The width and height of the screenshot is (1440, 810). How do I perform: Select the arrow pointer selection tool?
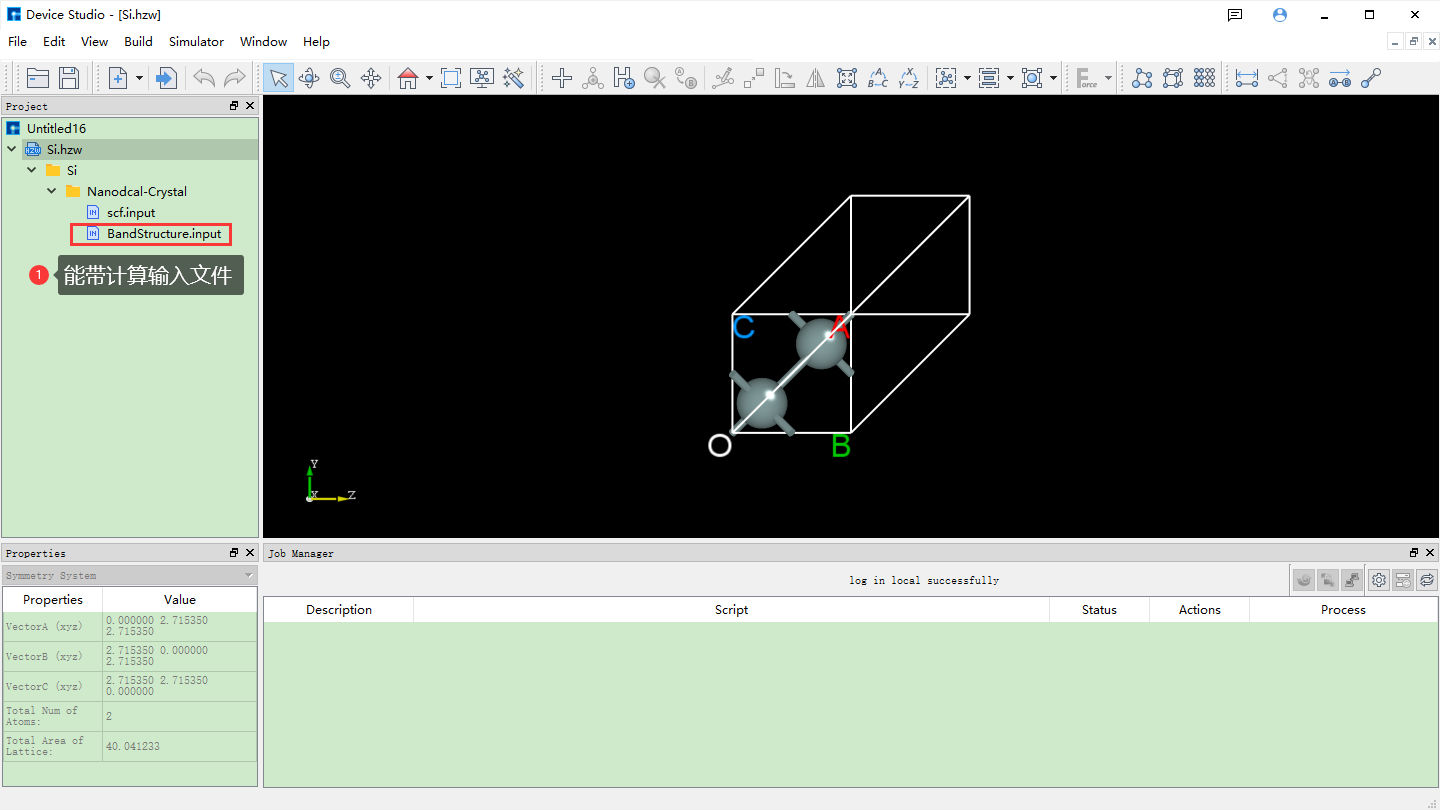279,78
